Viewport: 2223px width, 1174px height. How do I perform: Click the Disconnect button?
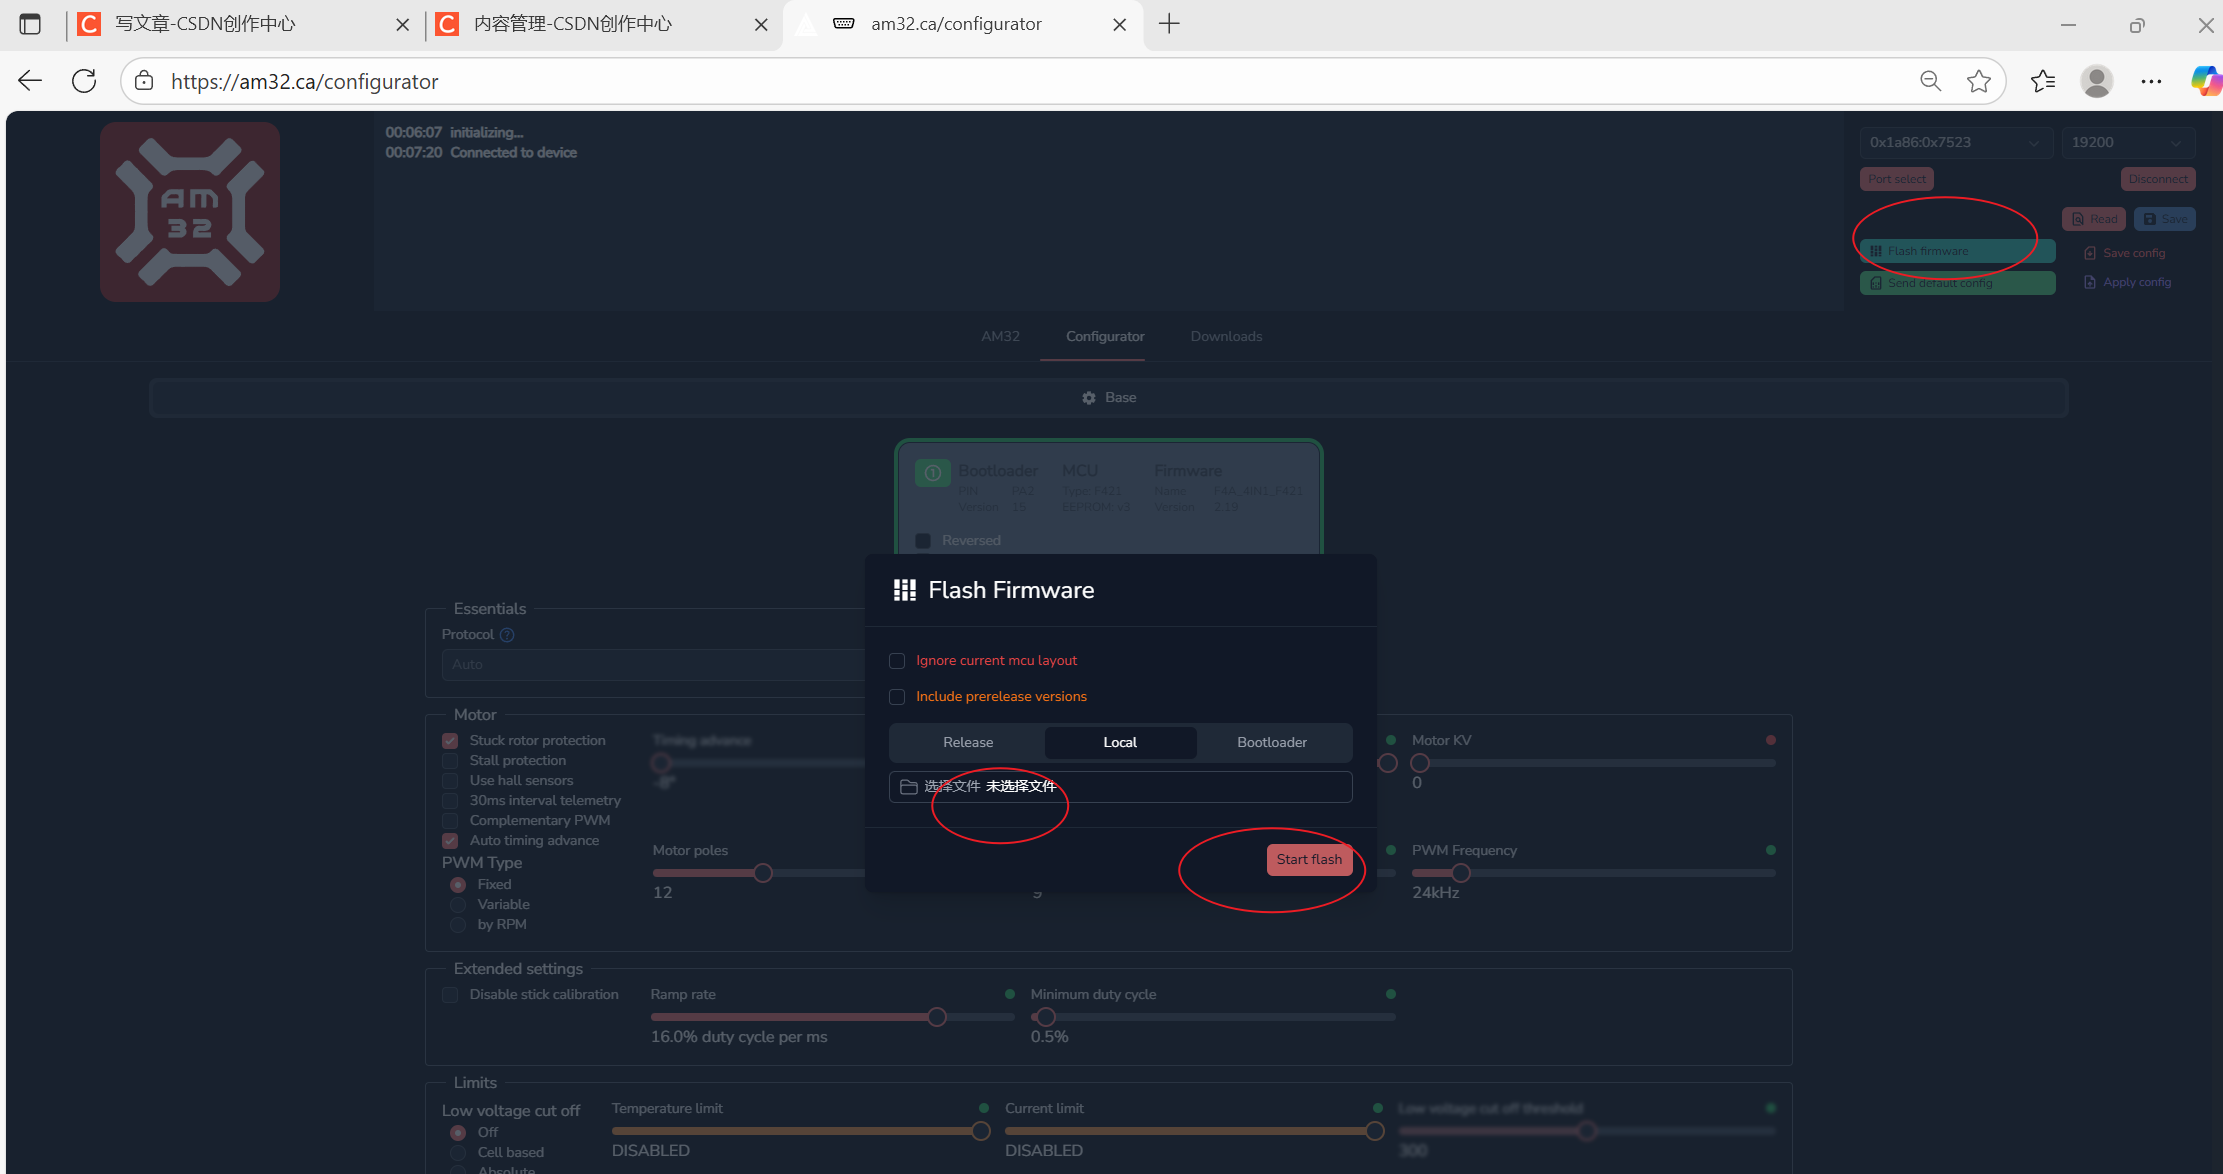pos(2157,179)
